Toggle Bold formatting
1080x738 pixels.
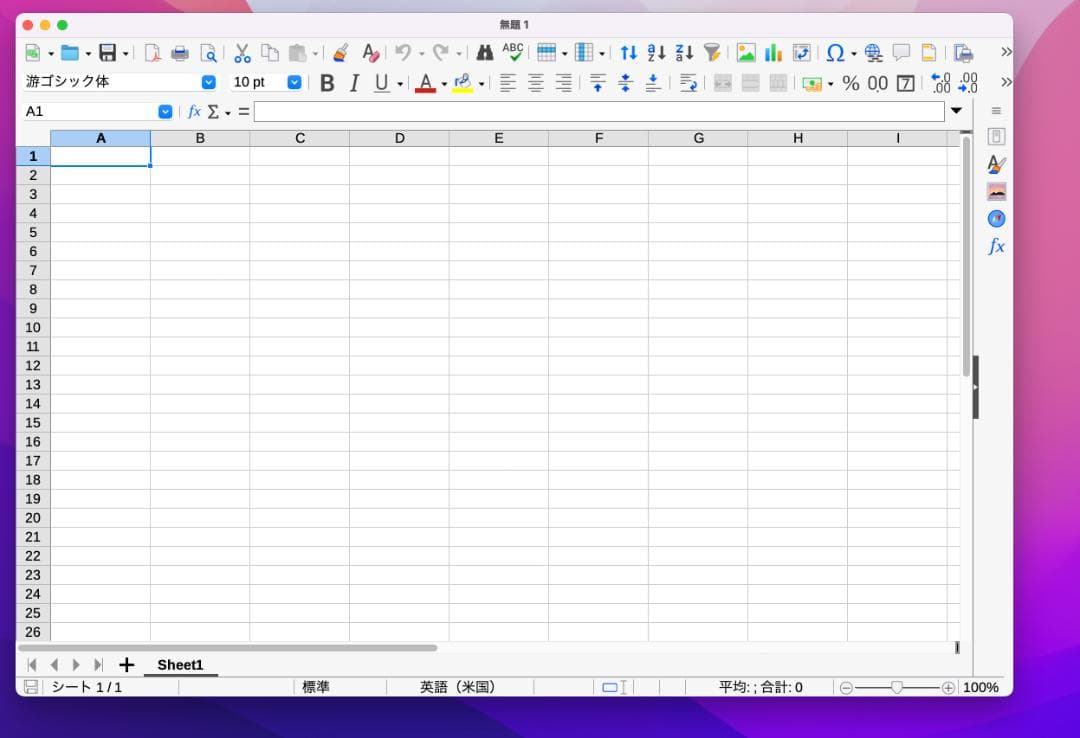coord(327,83)
